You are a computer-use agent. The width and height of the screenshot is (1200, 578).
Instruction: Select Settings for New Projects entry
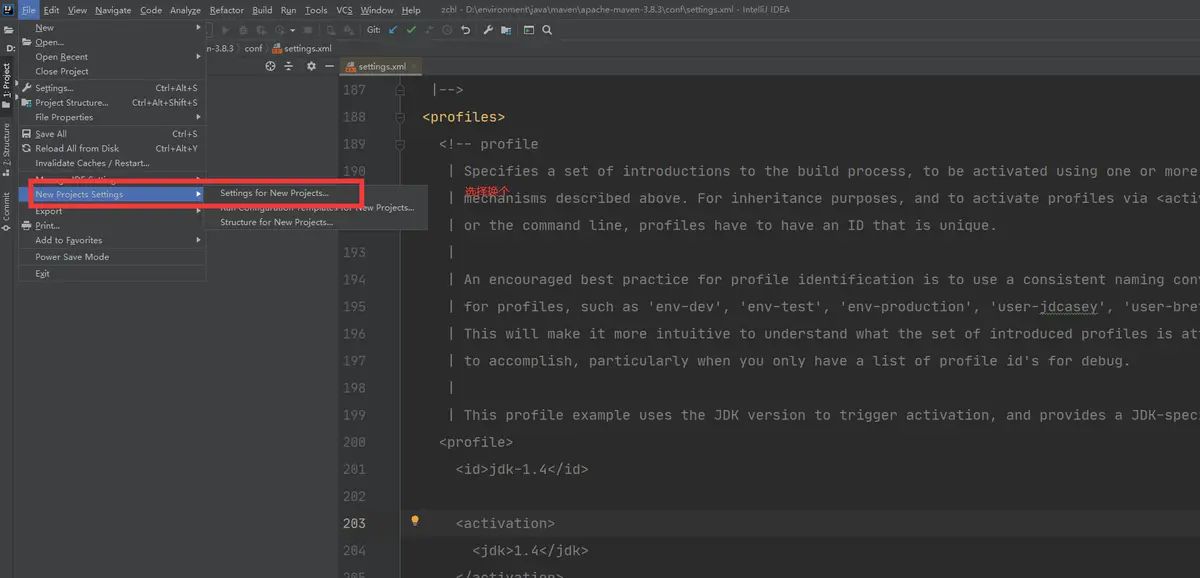(274, 193)
